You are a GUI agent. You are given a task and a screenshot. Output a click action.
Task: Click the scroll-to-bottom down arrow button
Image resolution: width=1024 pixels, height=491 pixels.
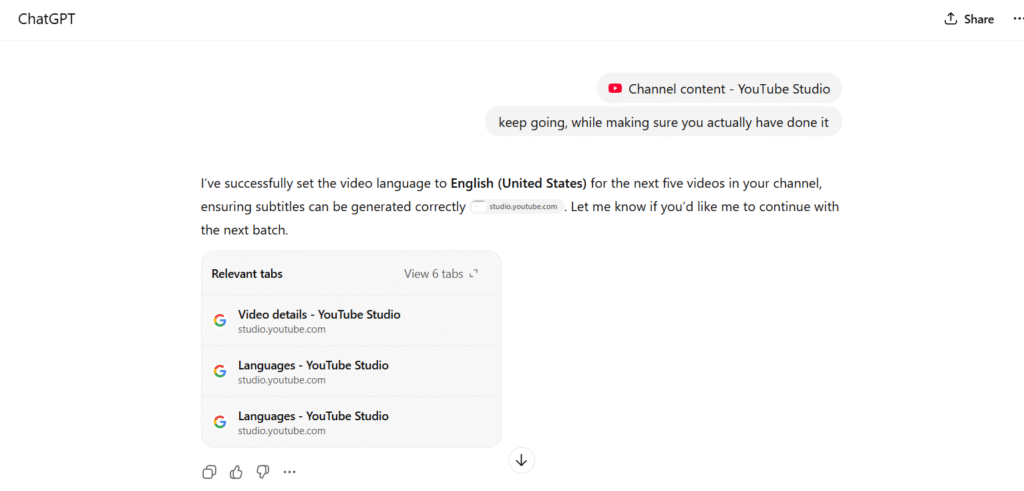point(521,460)
